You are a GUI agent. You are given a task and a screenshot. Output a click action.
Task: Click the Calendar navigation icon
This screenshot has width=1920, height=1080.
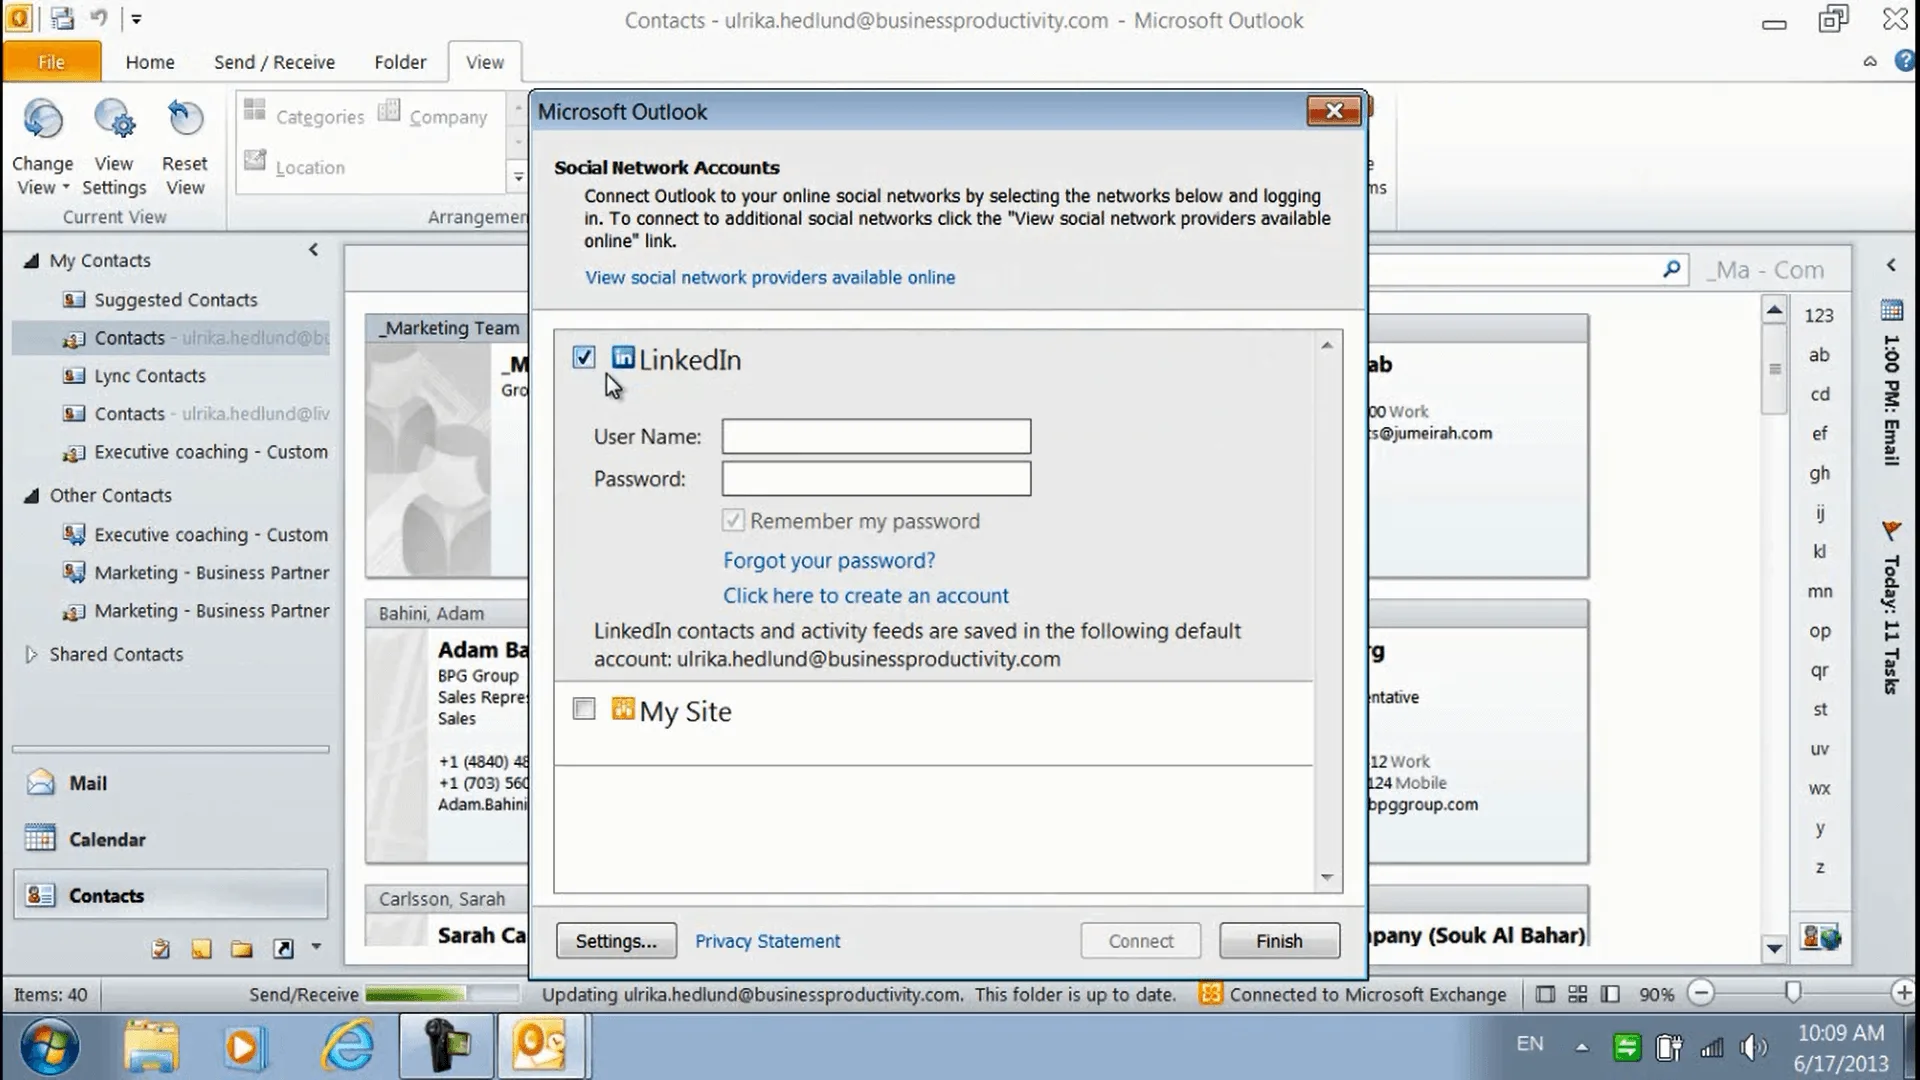coord(40,839)
